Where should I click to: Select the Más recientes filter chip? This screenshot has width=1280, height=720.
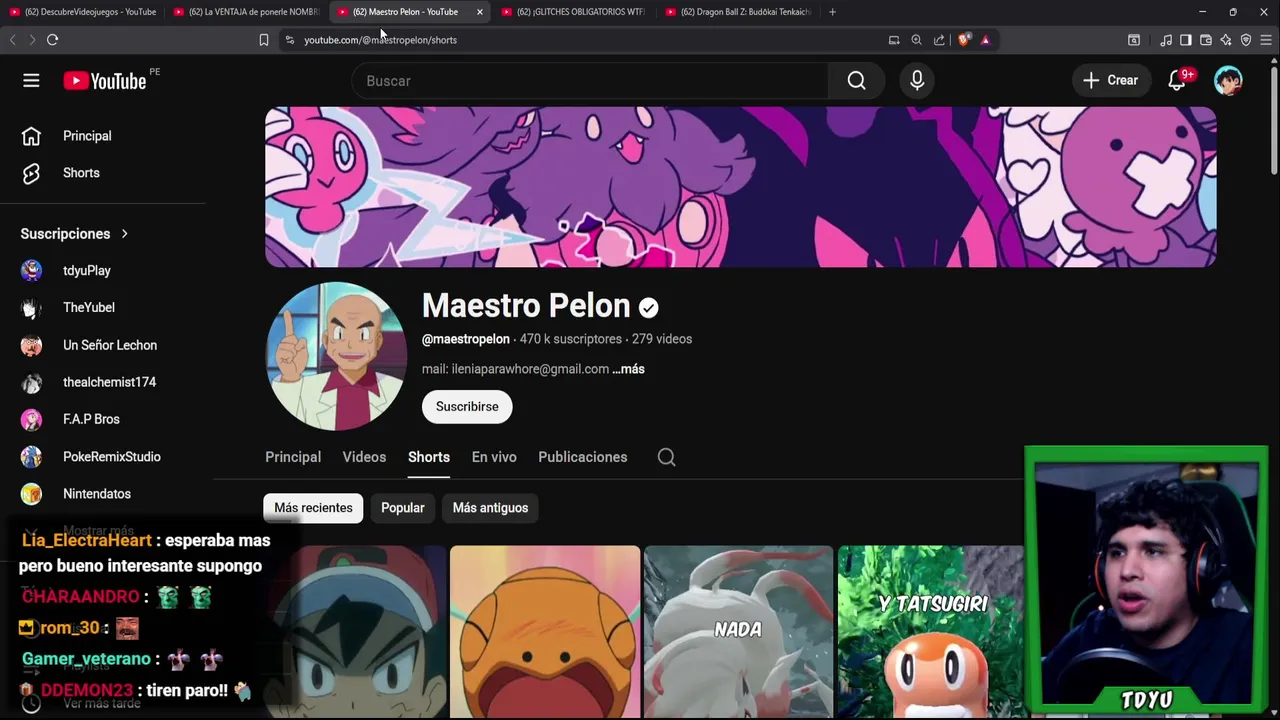[x=313, y=508]
